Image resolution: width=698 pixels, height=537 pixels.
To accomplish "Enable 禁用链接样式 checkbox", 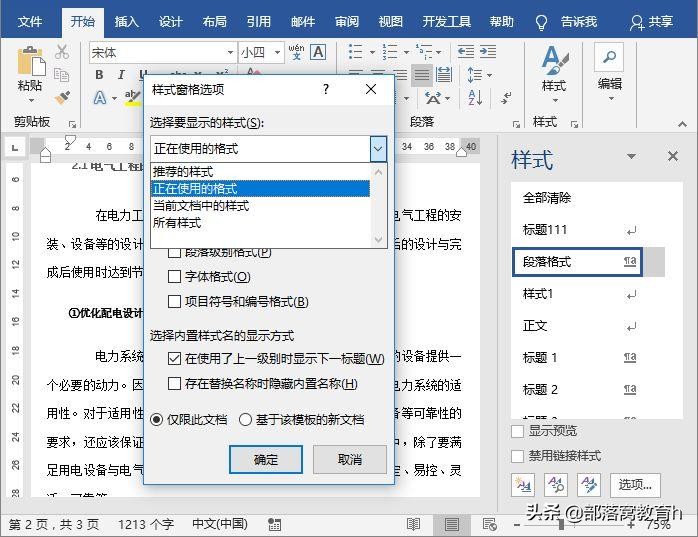I will coord(517,456).
